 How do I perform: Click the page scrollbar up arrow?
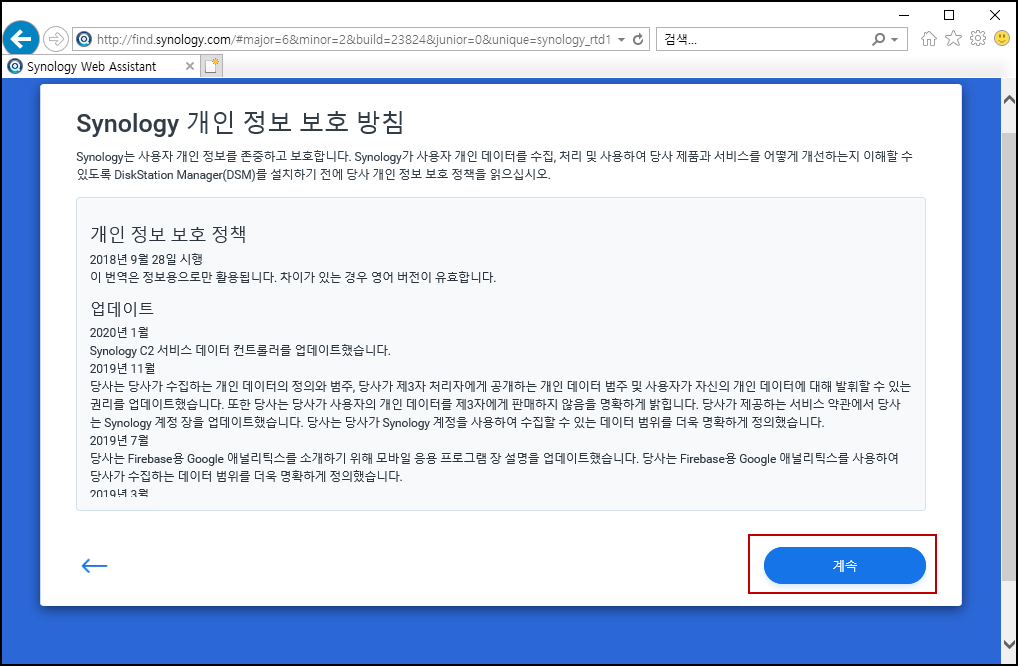pyautogui.click(x=1009, y=99)
